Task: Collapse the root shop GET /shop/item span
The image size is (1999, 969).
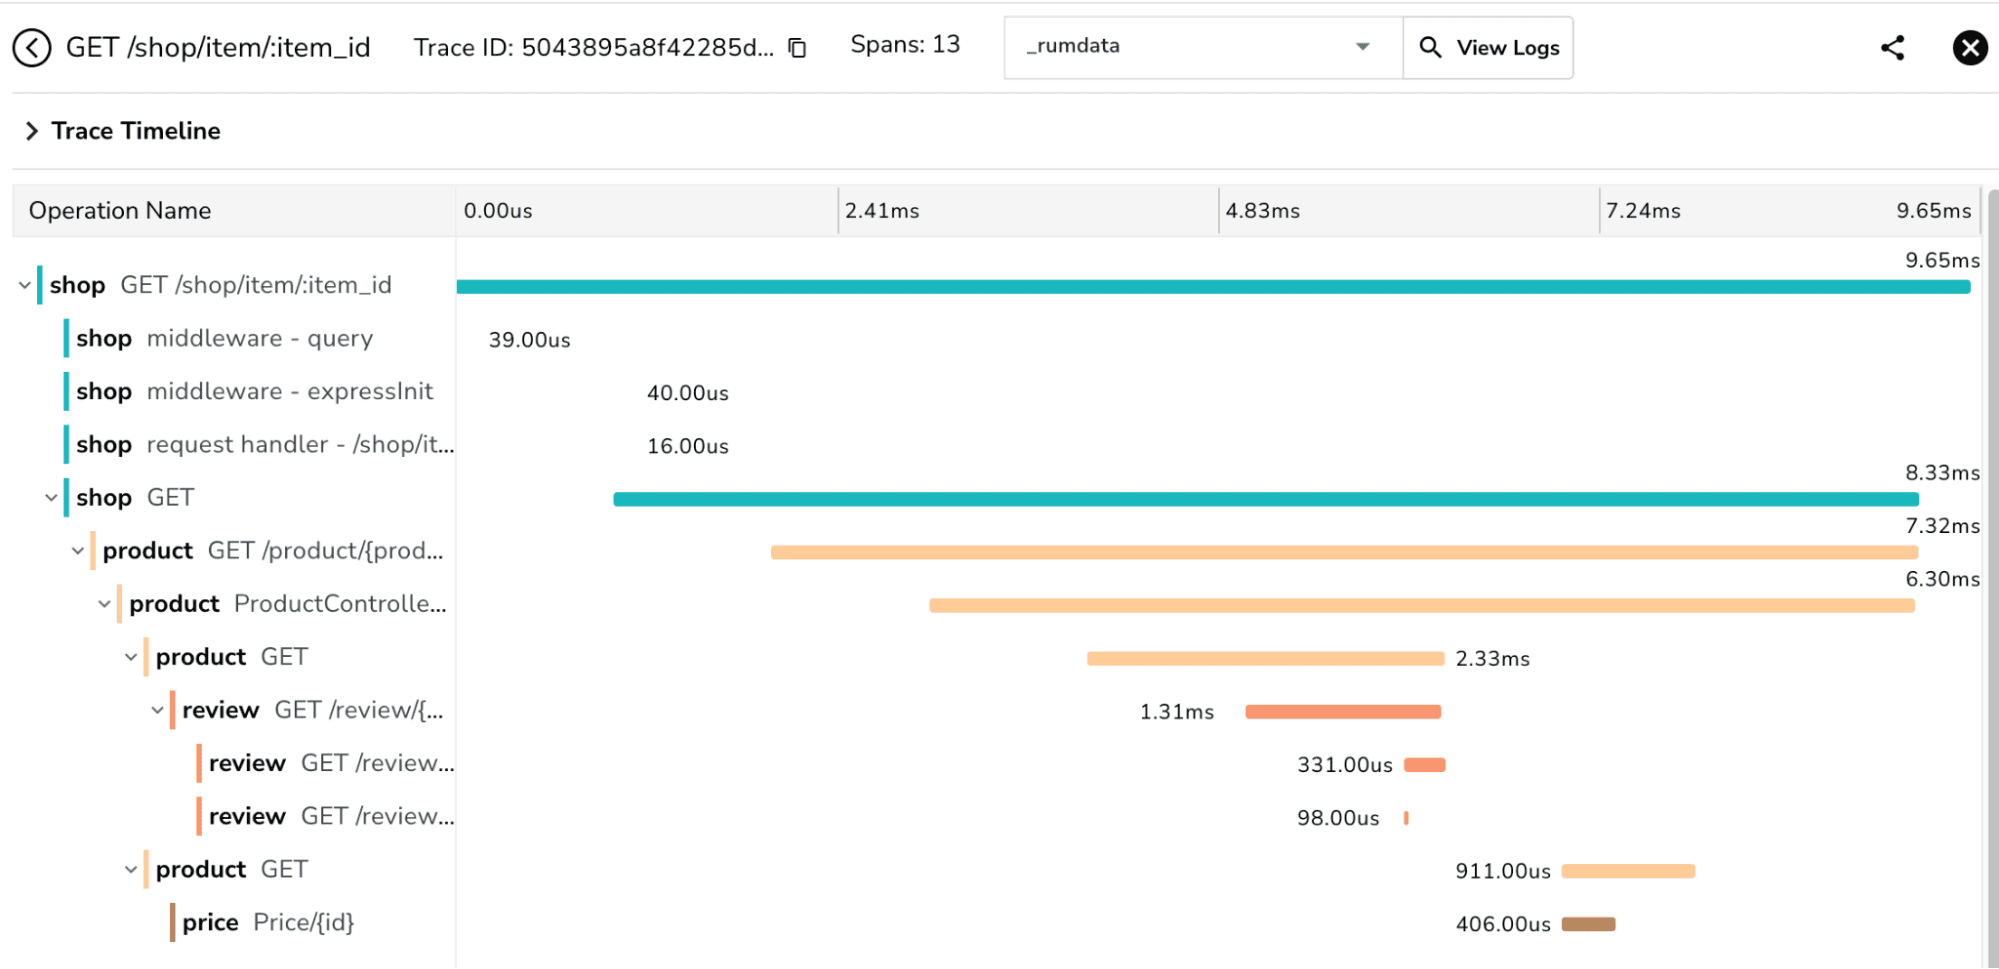Action: pyautogui.click(x=25, y=285)
